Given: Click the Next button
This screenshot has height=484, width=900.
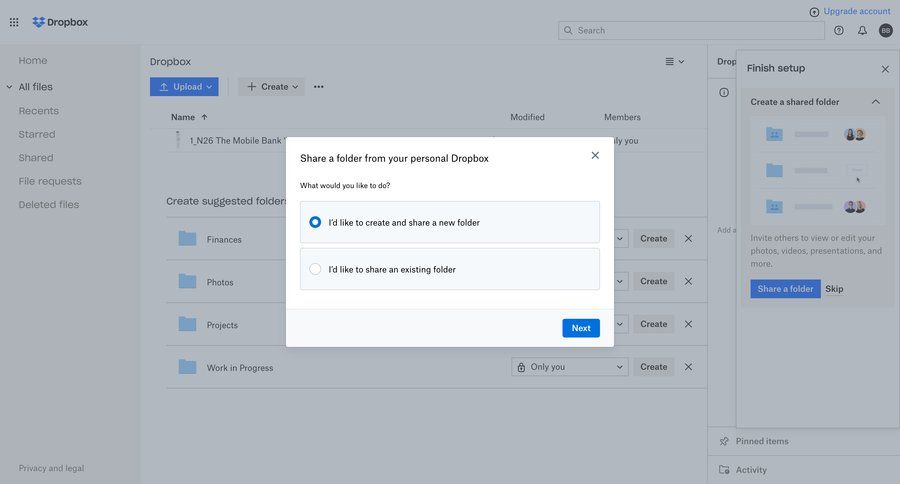Looking at the screenshot, I should coord(581,328).
